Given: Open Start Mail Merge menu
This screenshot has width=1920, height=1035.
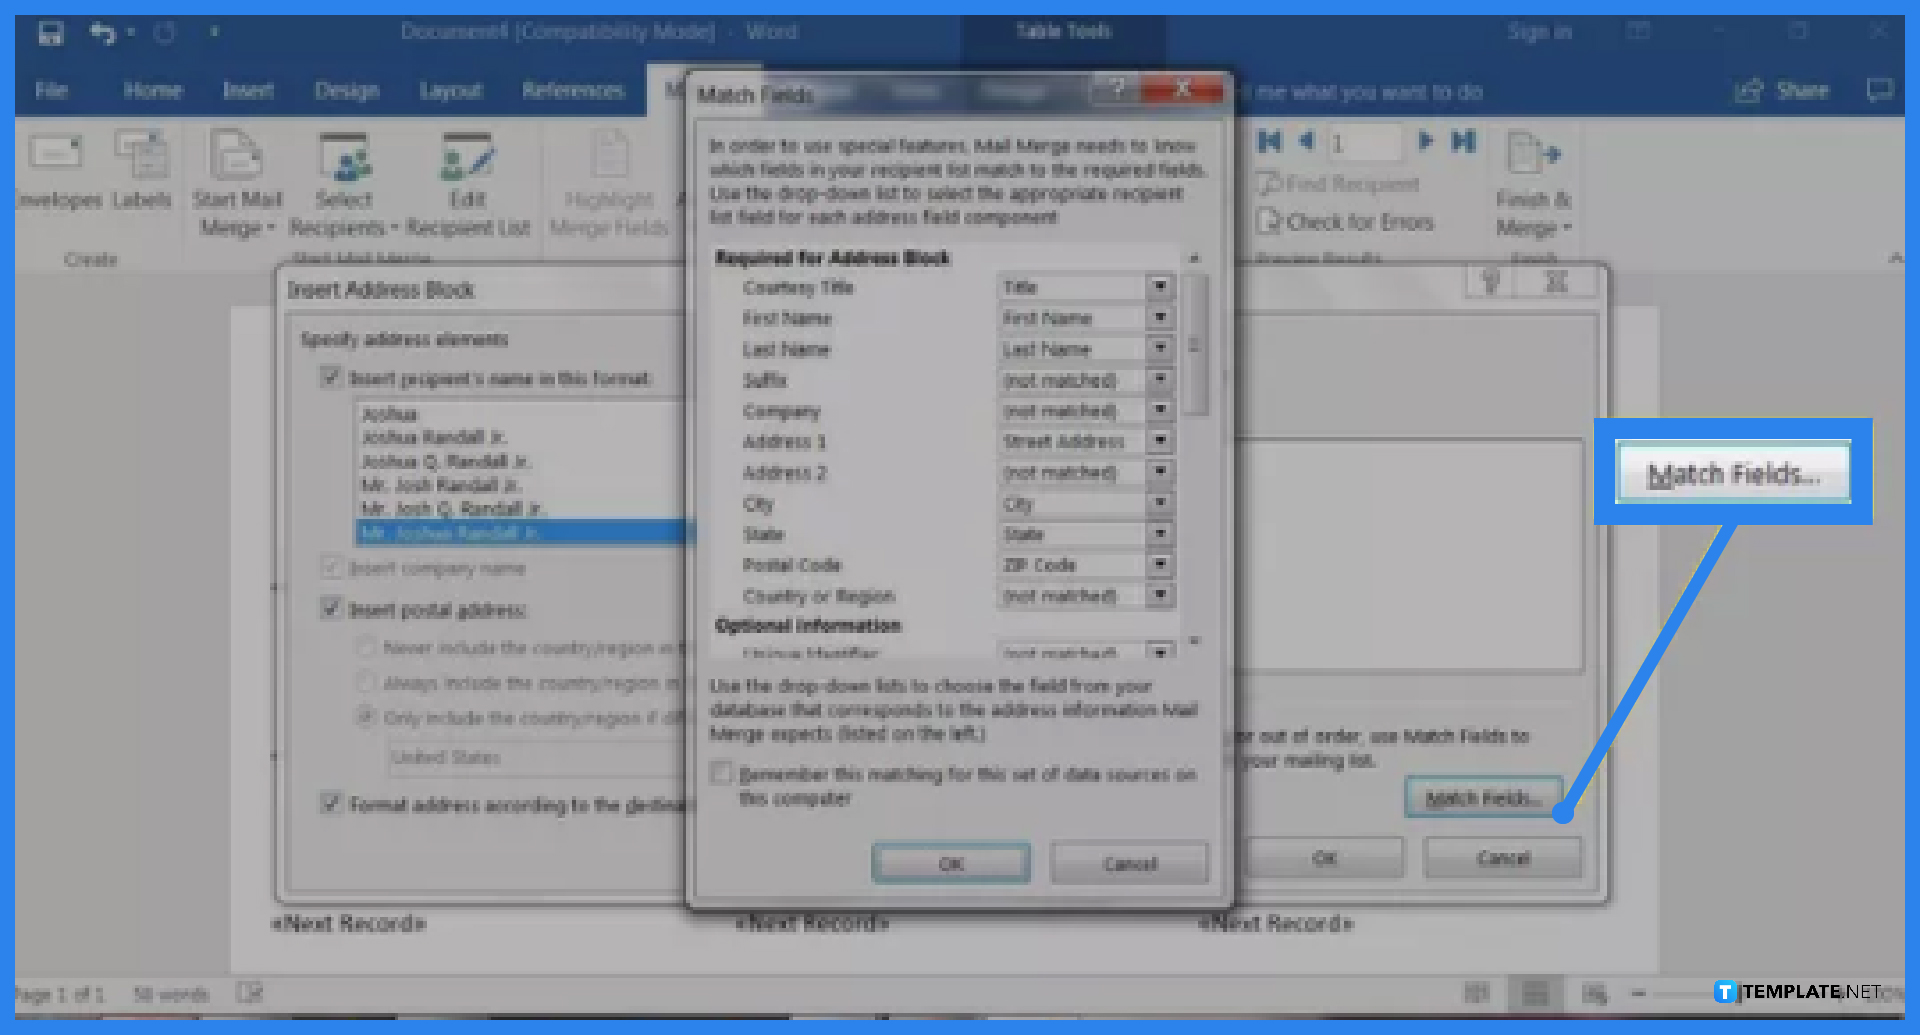Looking at the screenshot, I should pos(237,185).
